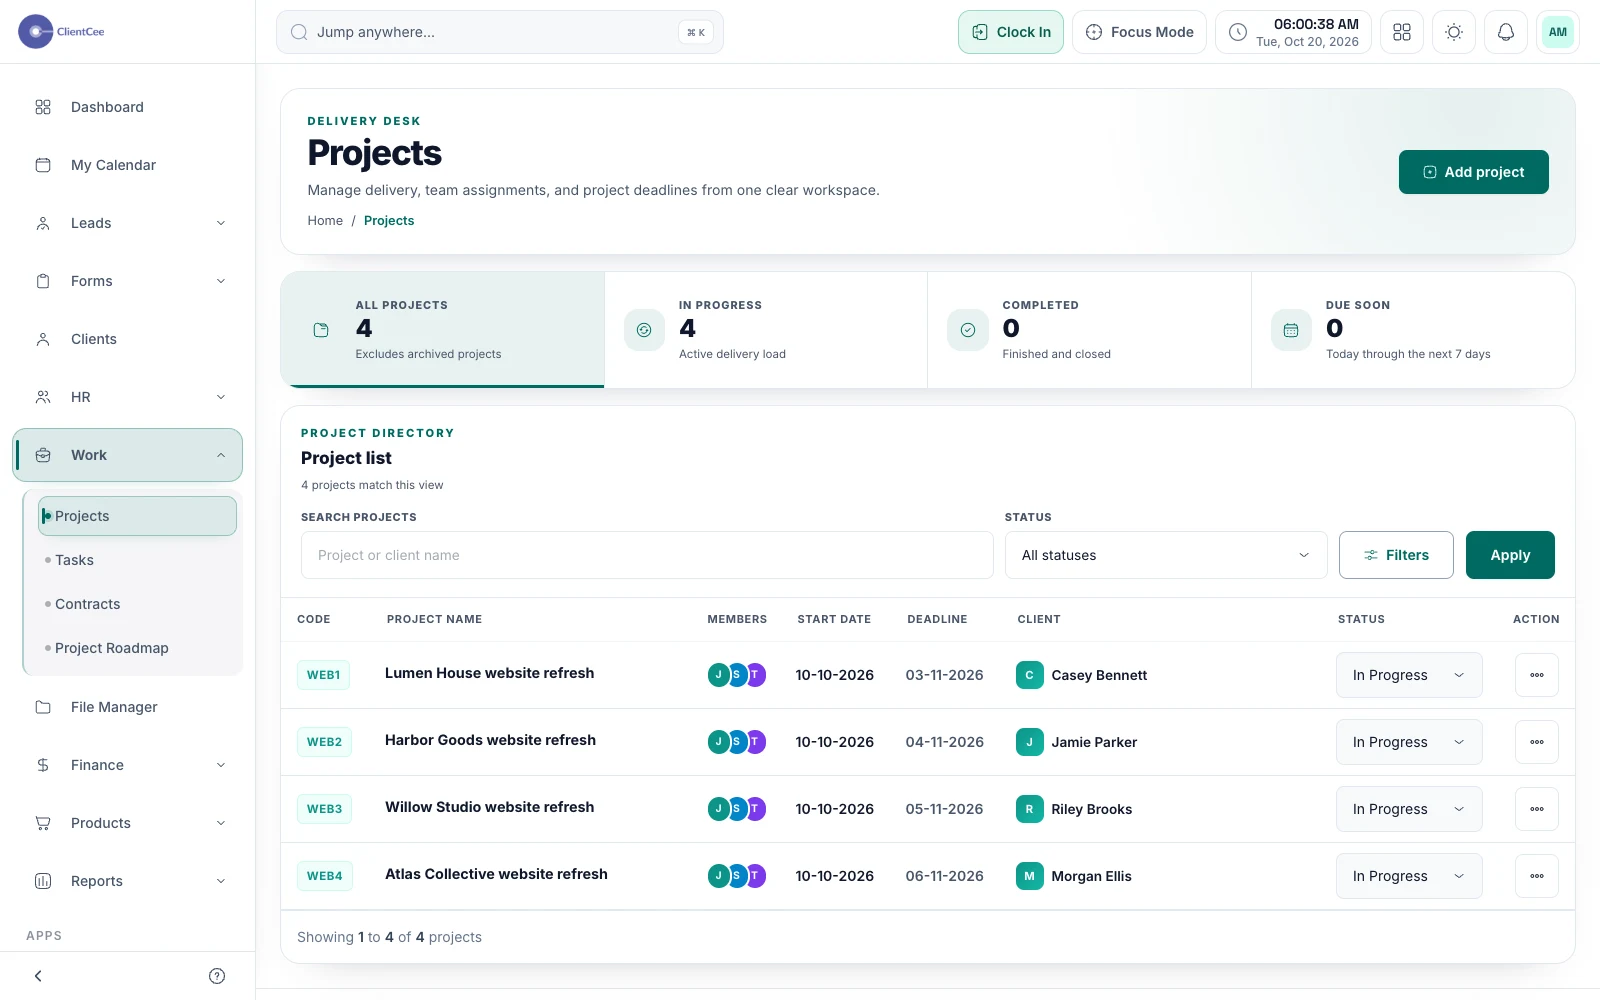
Task: Open Lumen House website refresh project
Action: [490, 673]
